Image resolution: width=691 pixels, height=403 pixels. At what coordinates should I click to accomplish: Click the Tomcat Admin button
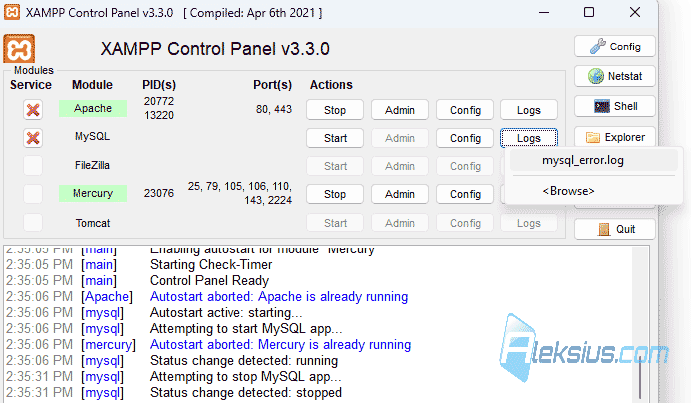pyautogui.click(x=400, y=223)
